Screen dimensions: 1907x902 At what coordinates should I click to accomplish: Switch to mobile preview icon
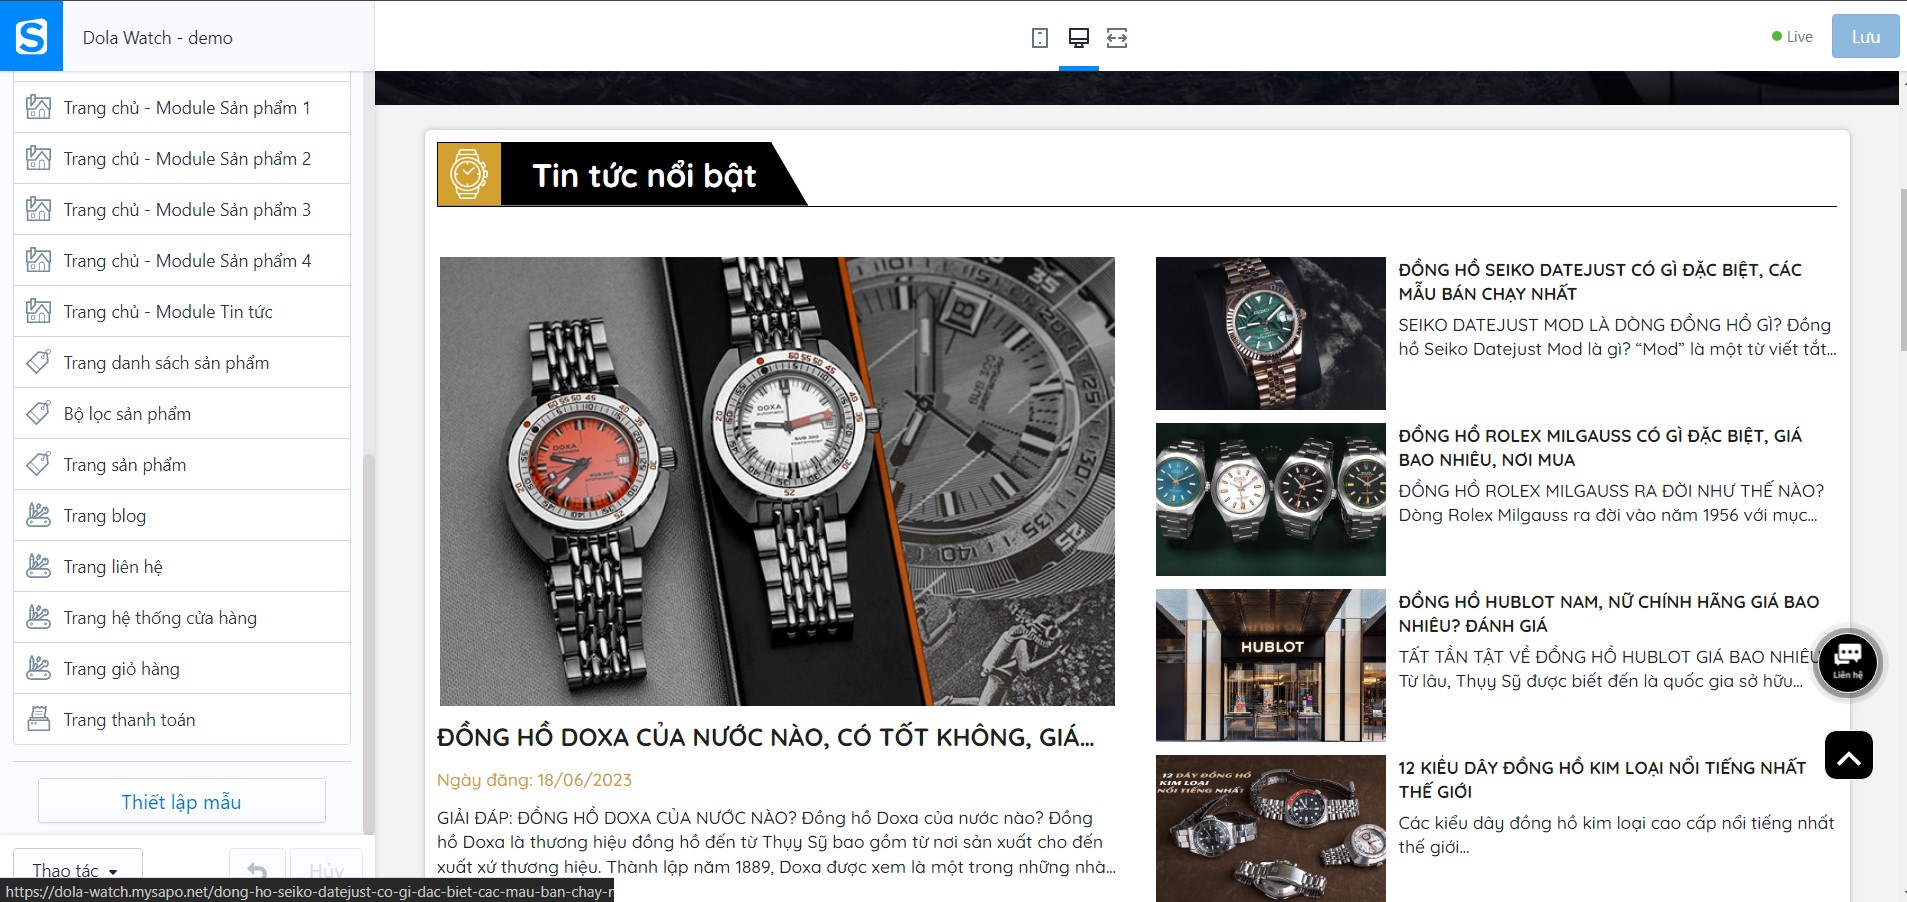(x=1040, y=38)
